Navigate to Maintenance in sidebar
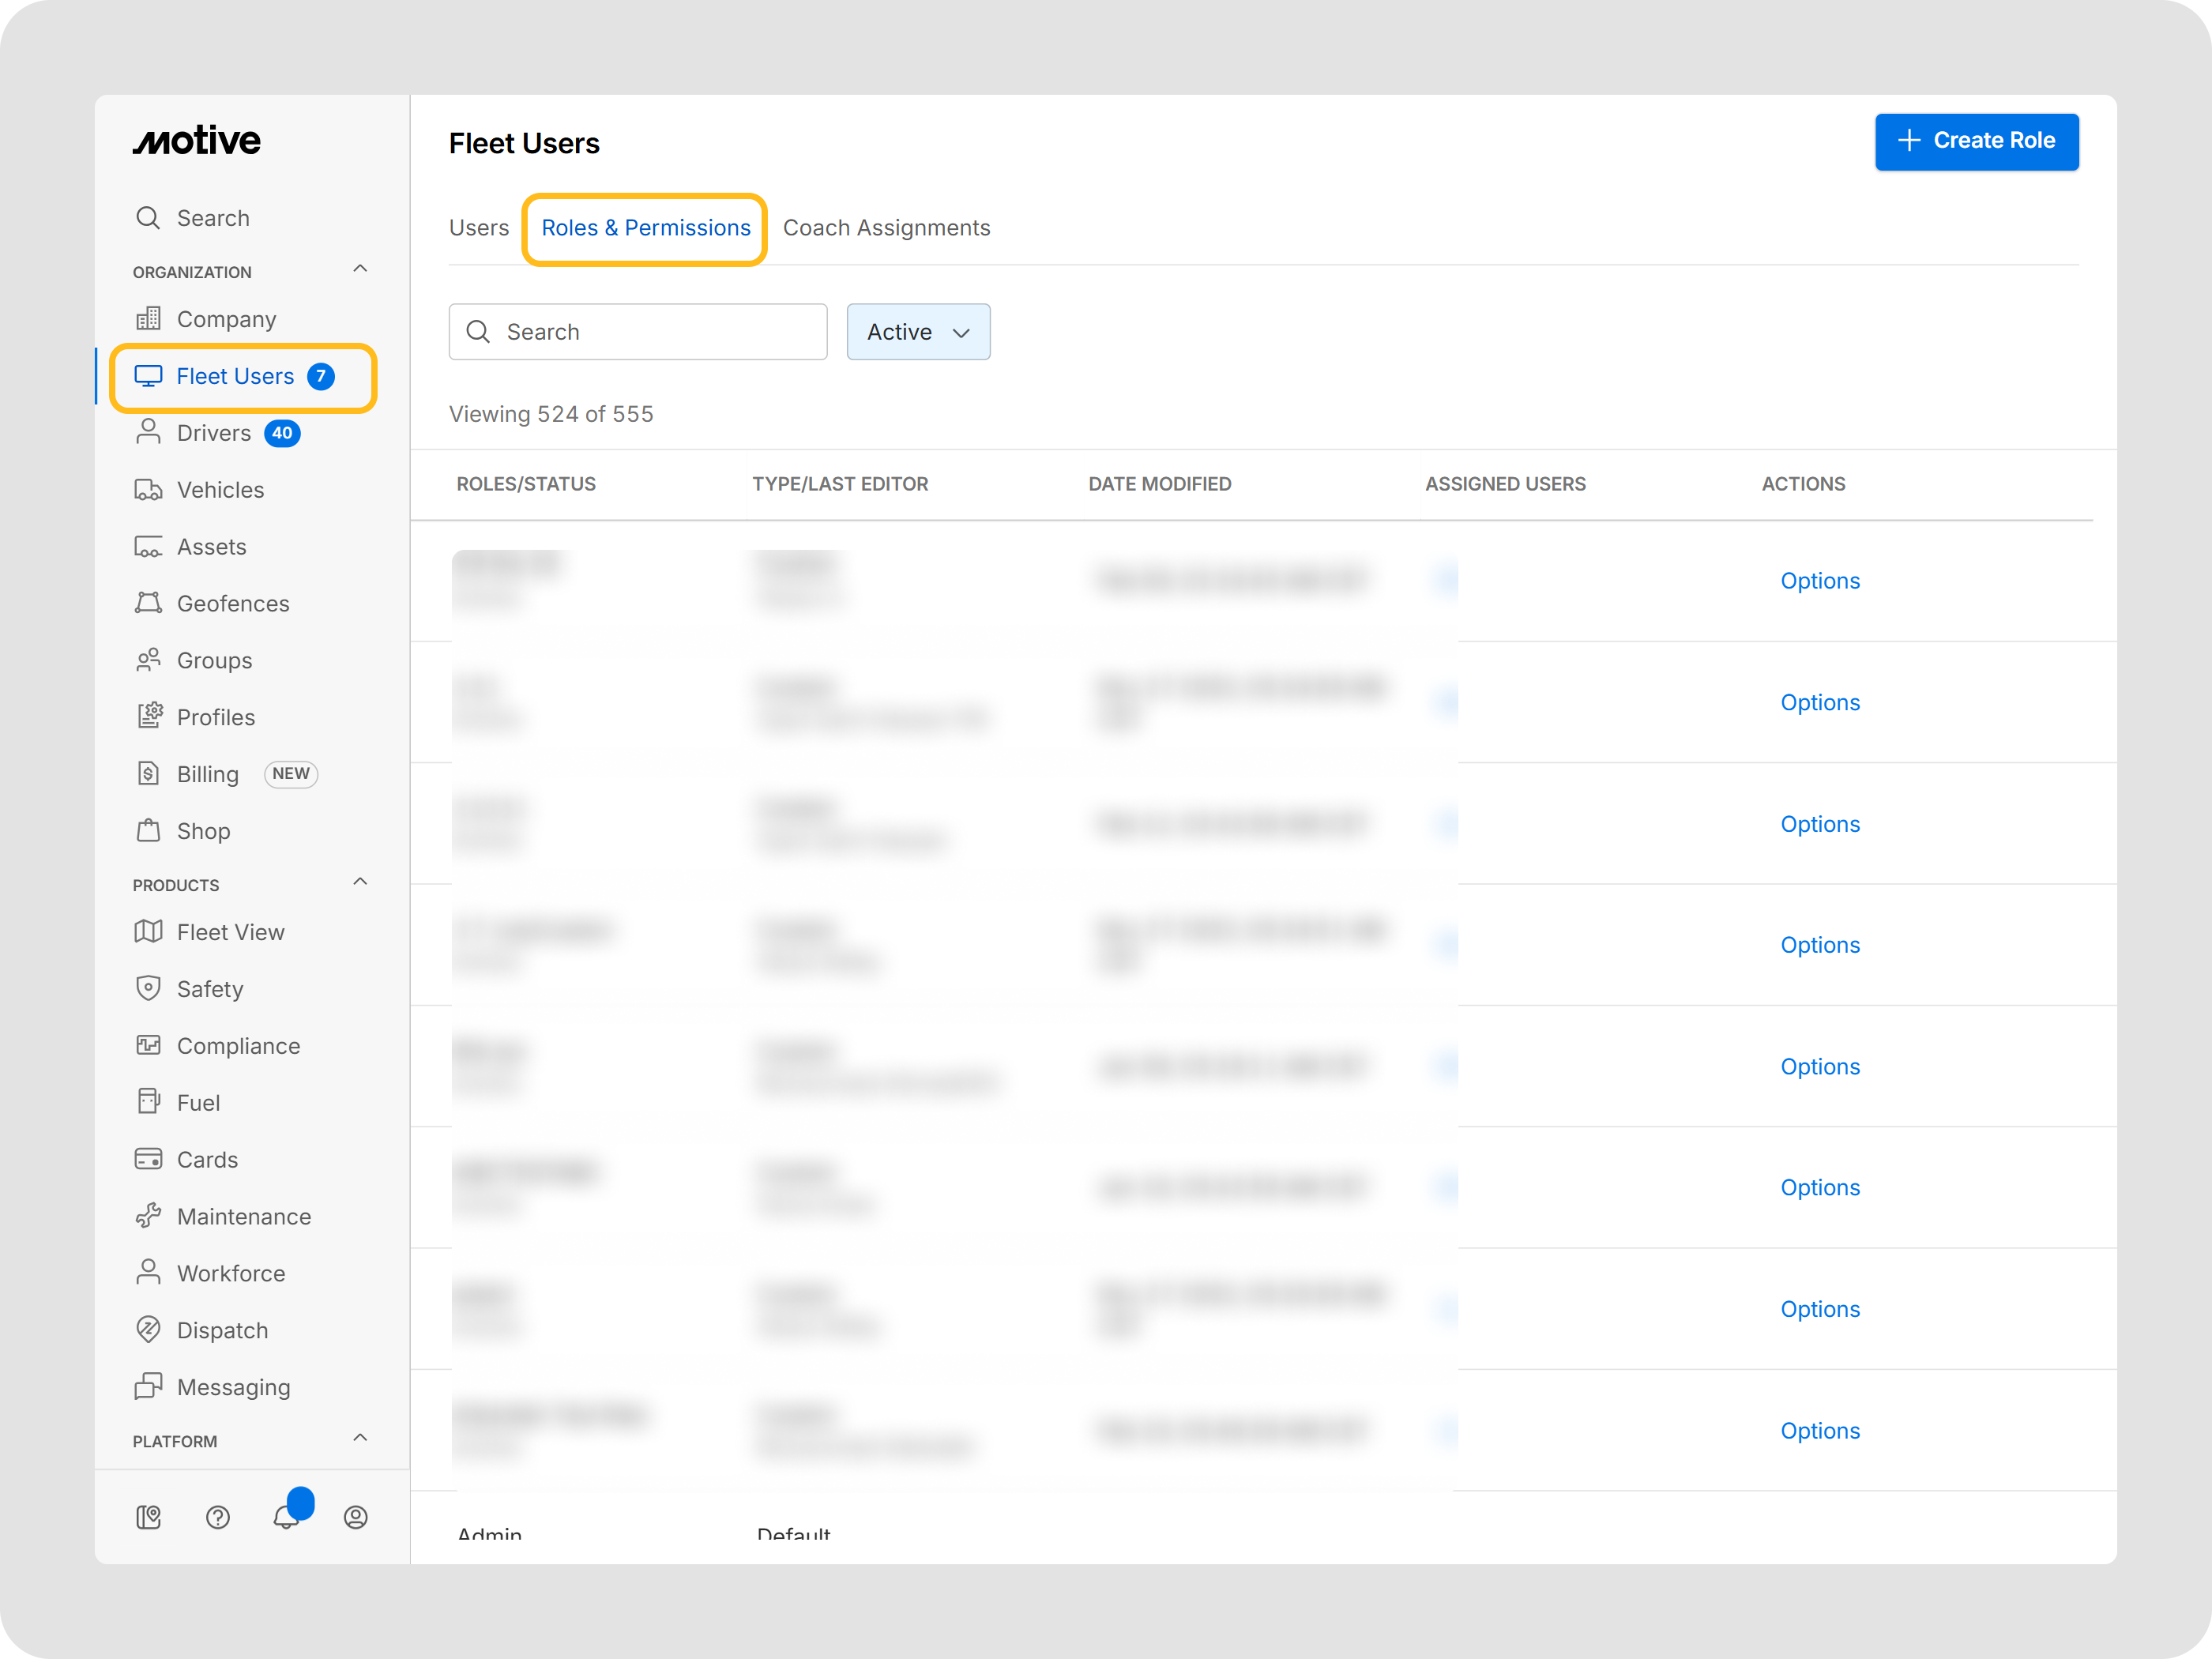Screen dimensions: 2212x1659 click(243, 1217)
